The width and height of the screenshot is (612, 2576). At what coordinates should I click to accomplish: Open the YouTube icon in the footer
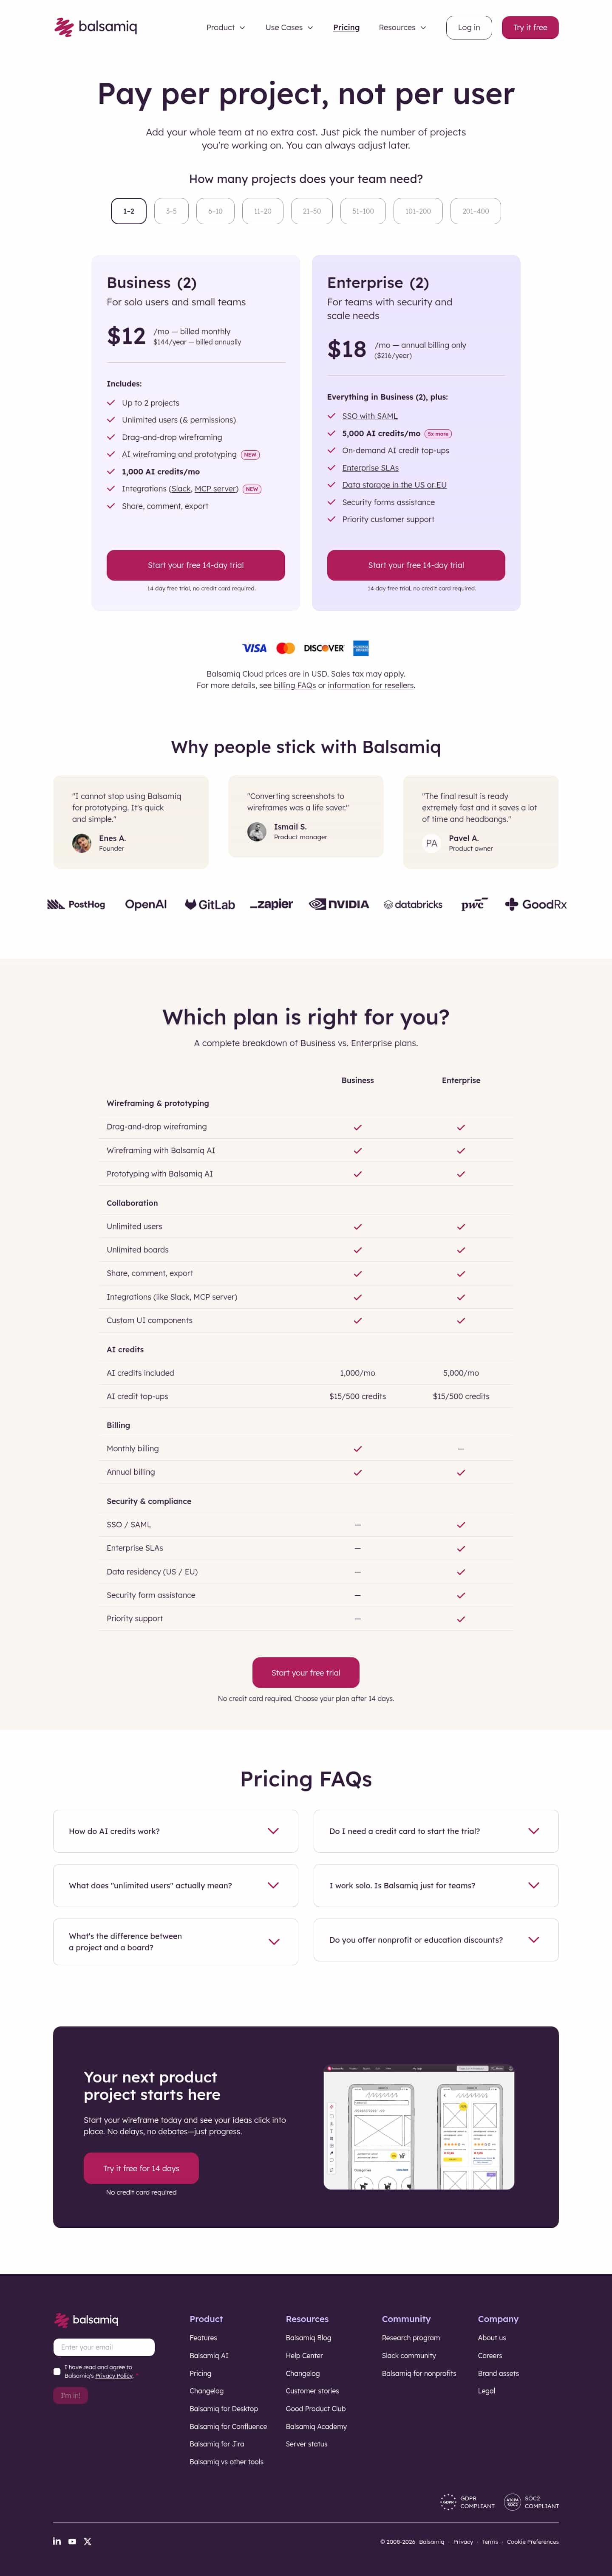(x=72, y=2541)
